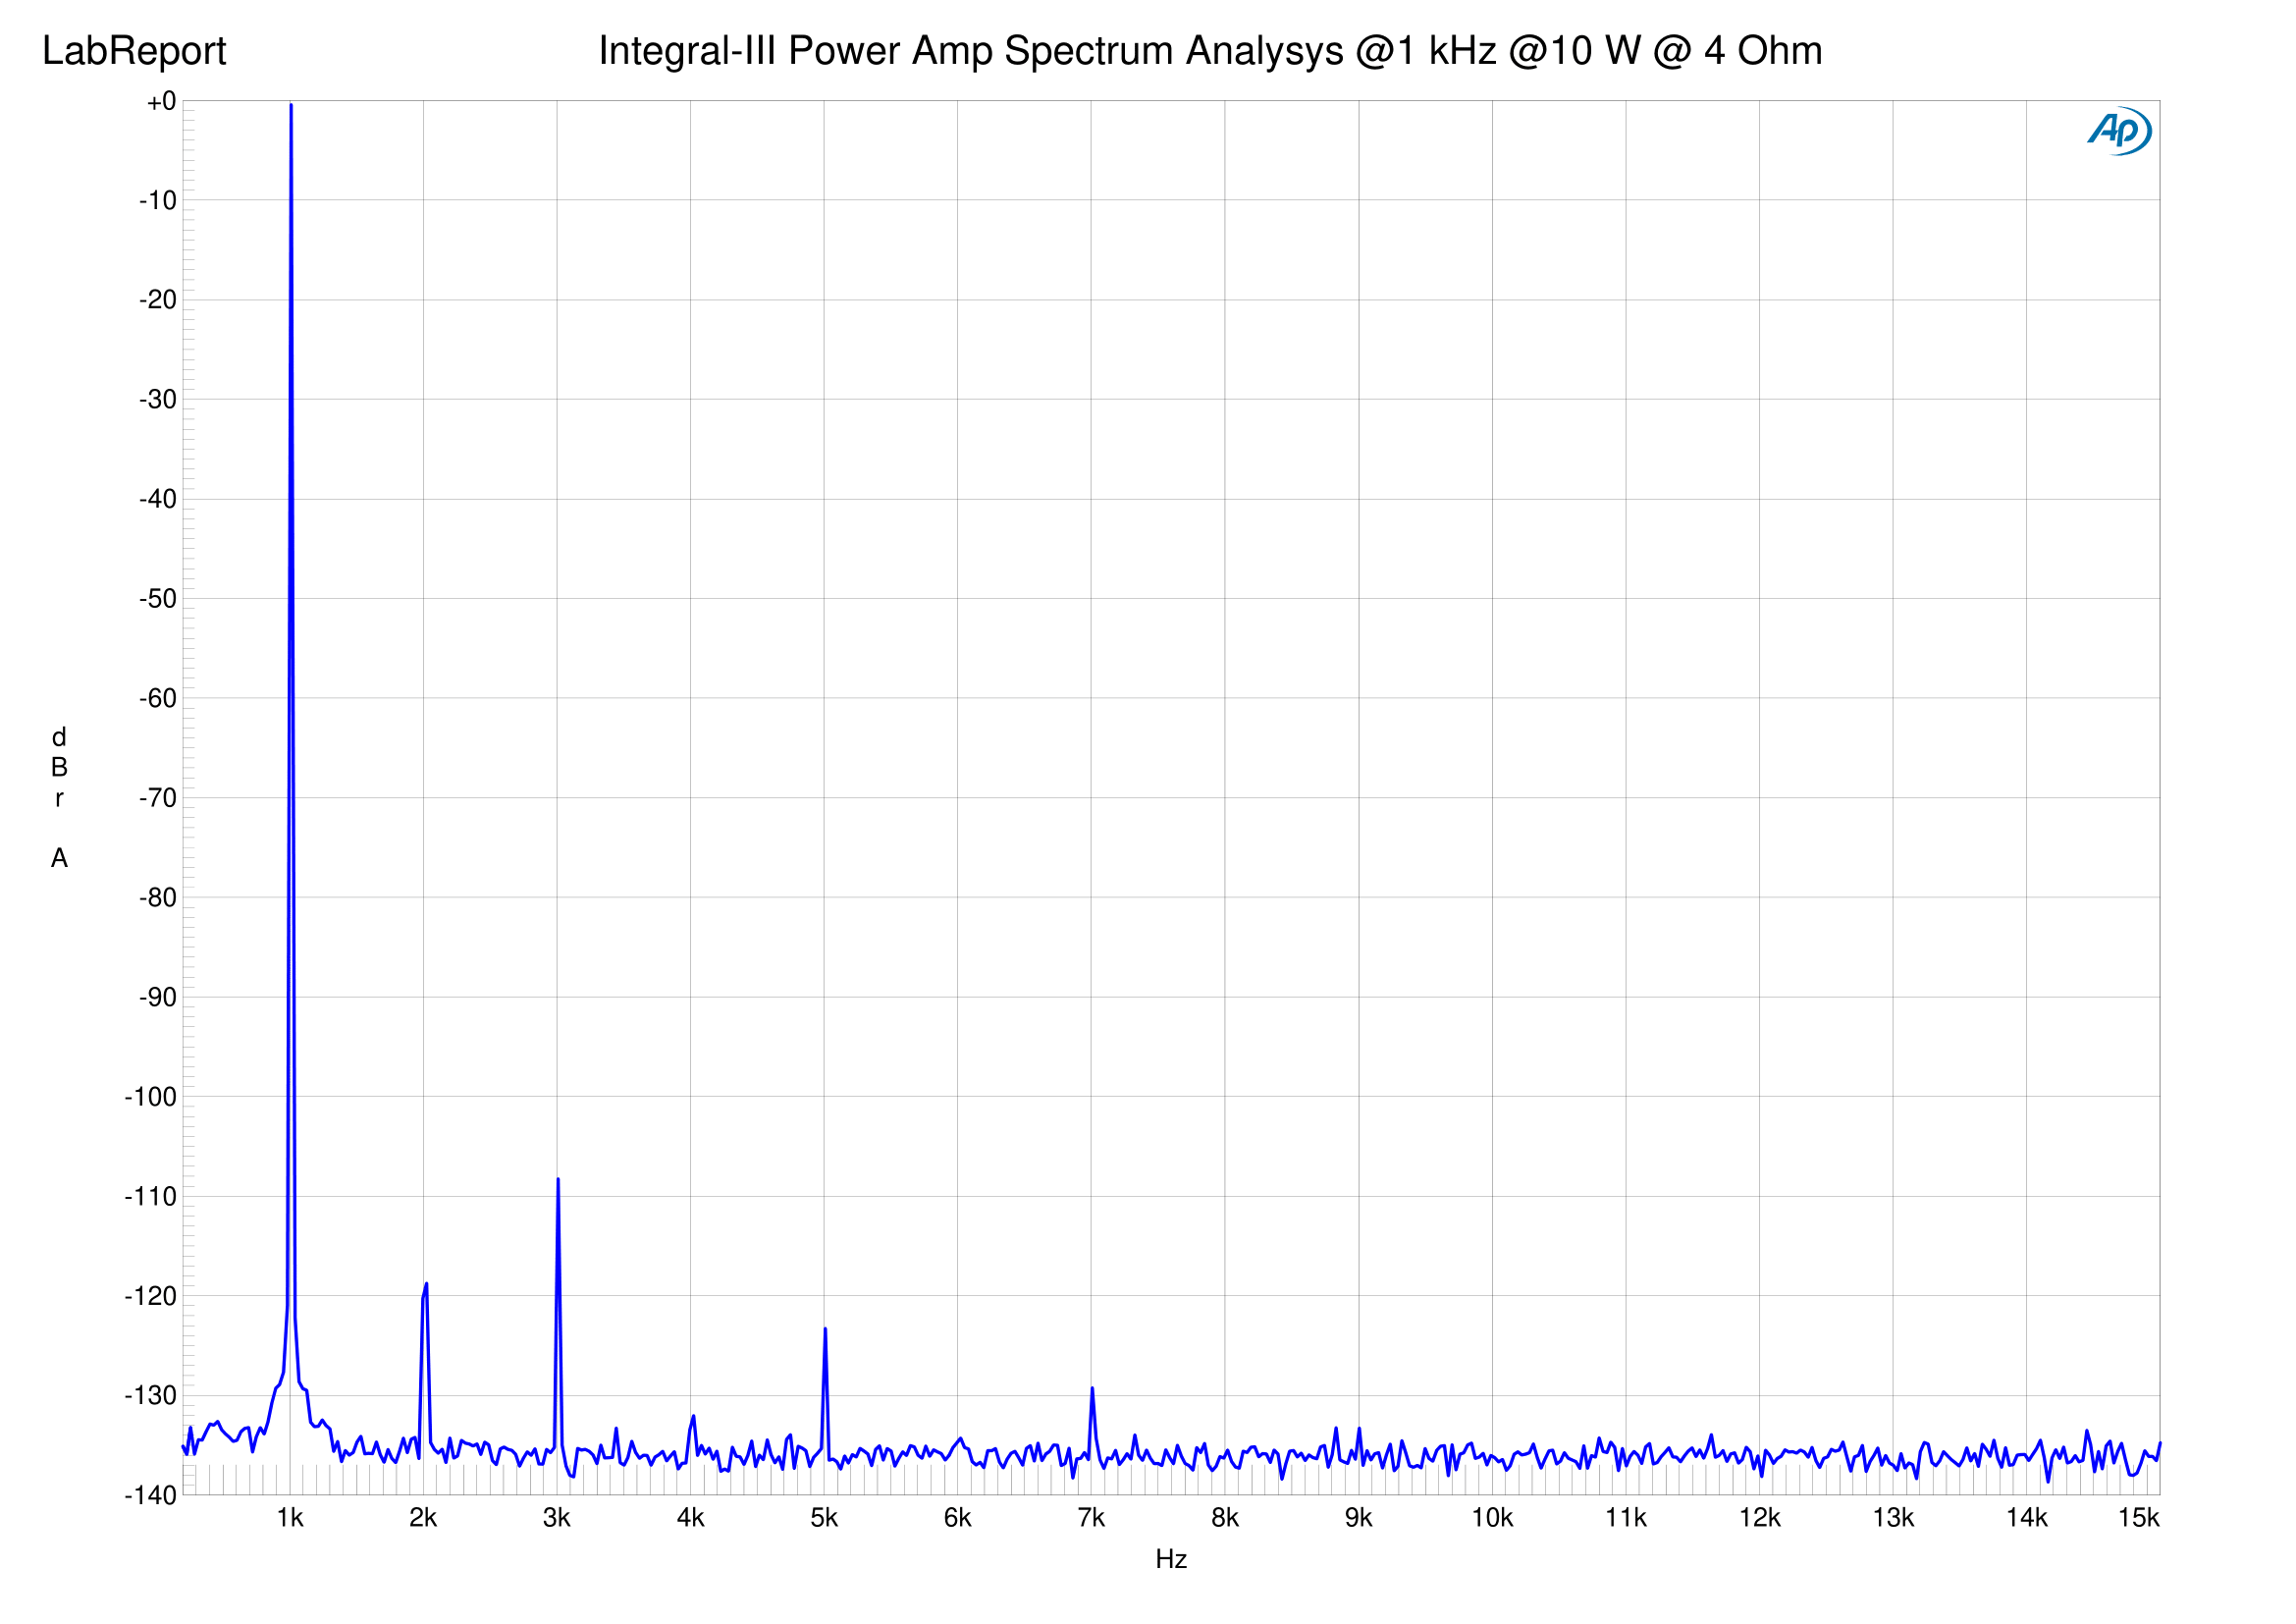Click the 7k frequency label

click(1091, 1518)
